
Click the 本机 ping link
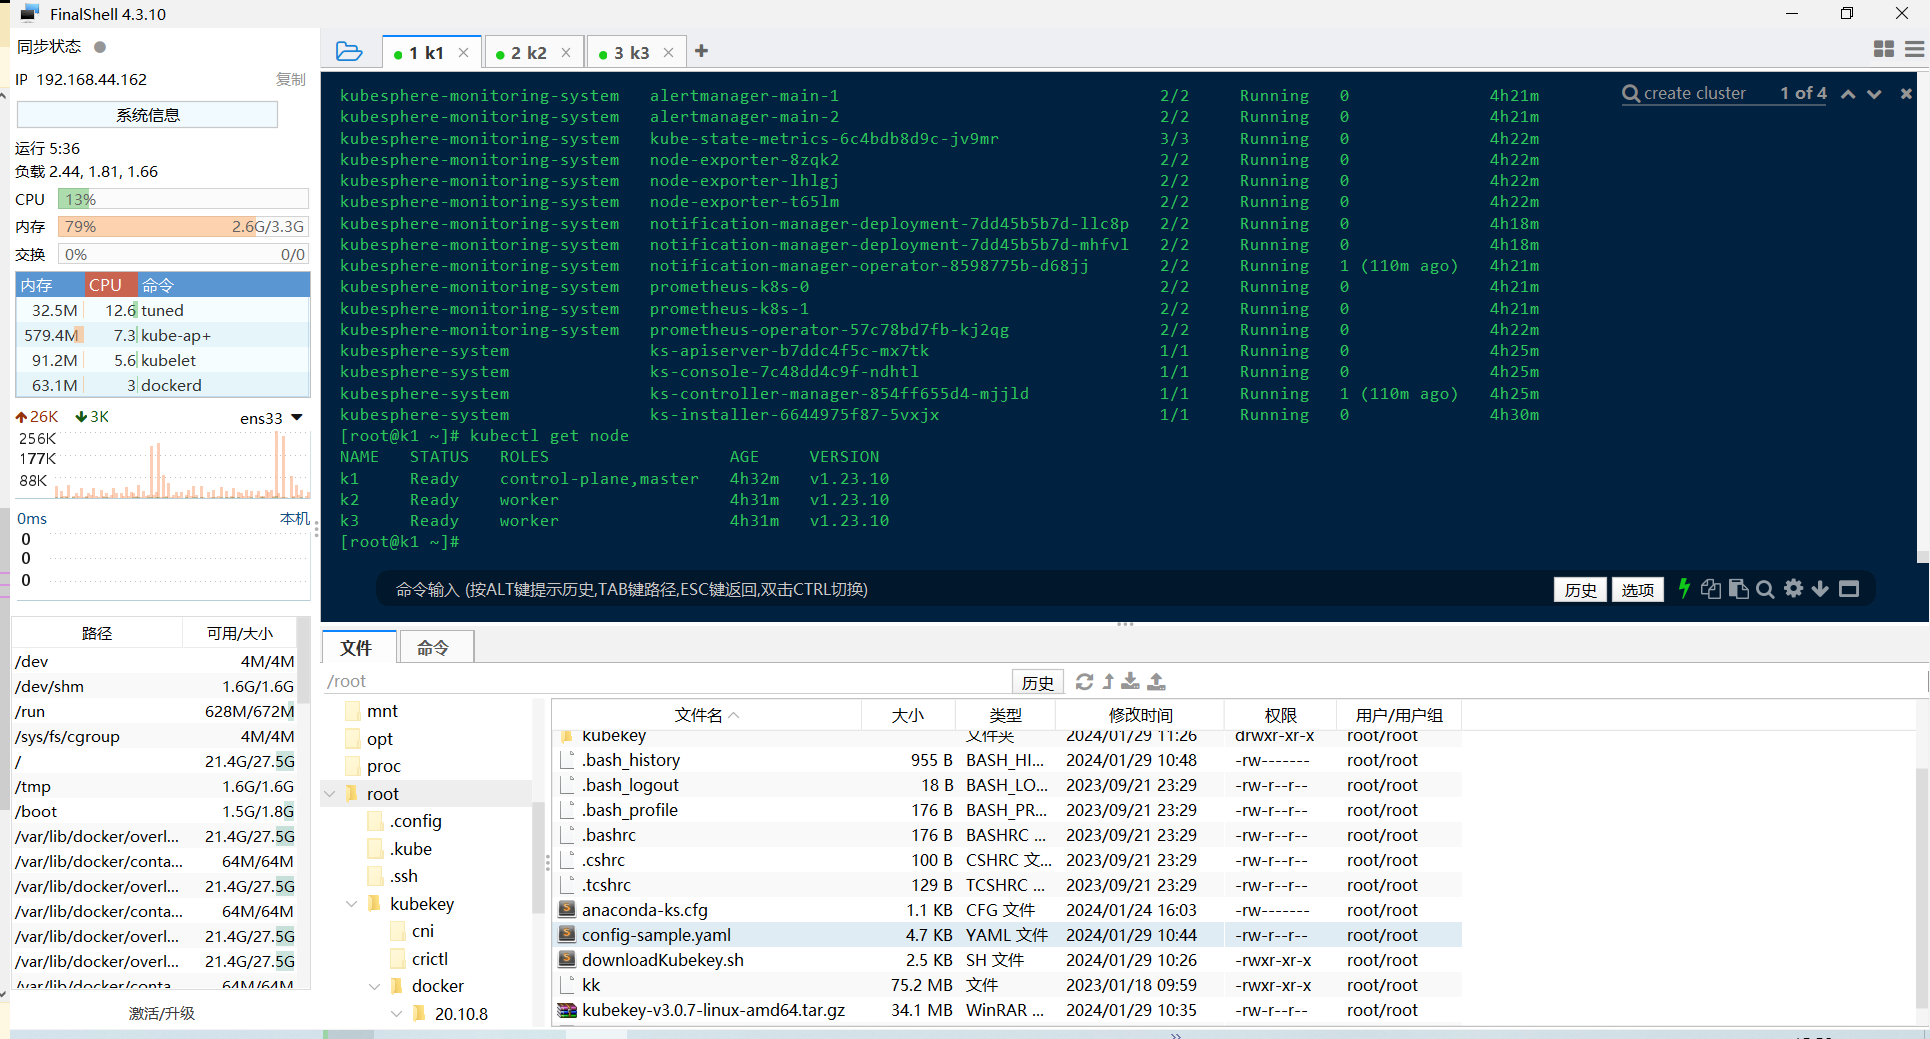294,519
